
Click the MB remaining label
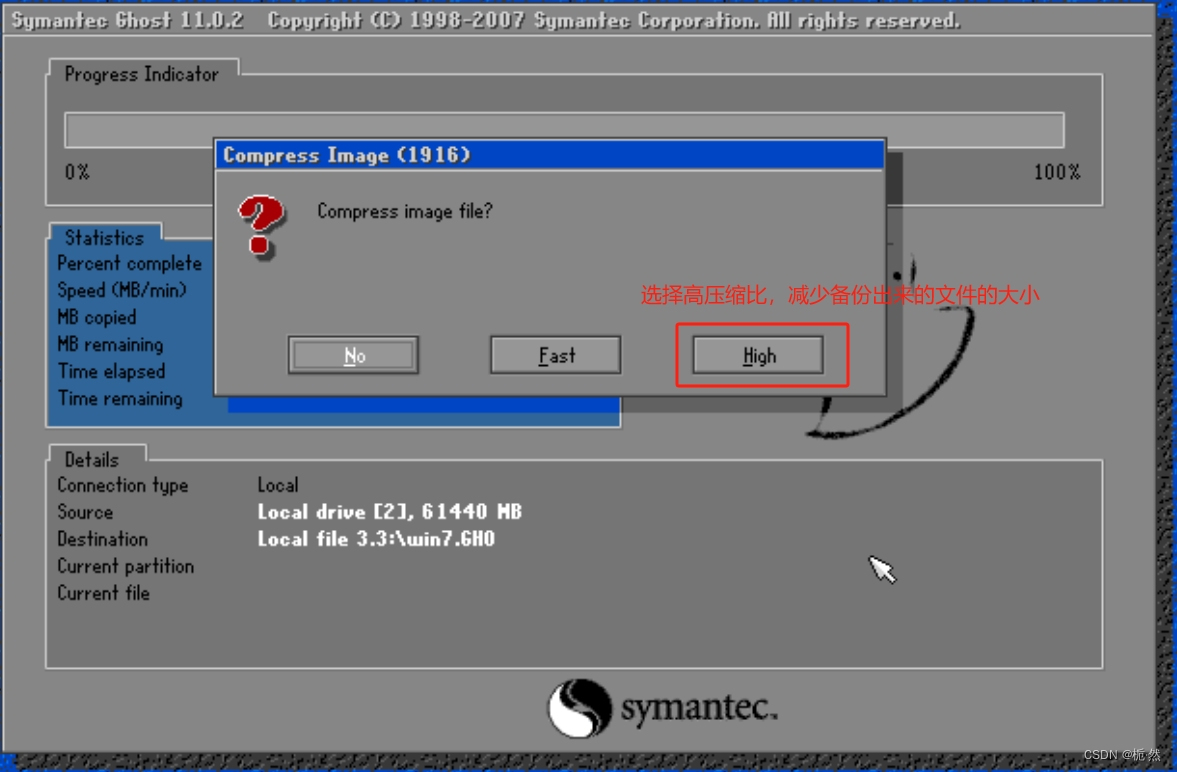click(x=110, y=345)
